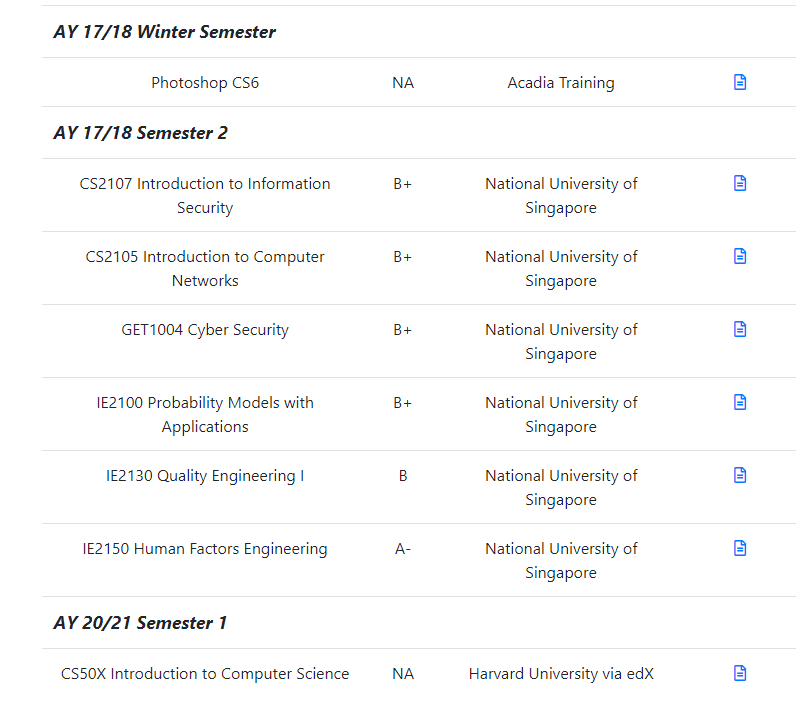The height and width of the screenshot is (728, 799).
Task: Click IE2100 Probability Models with Applications text
Action: tap(205, 414)
